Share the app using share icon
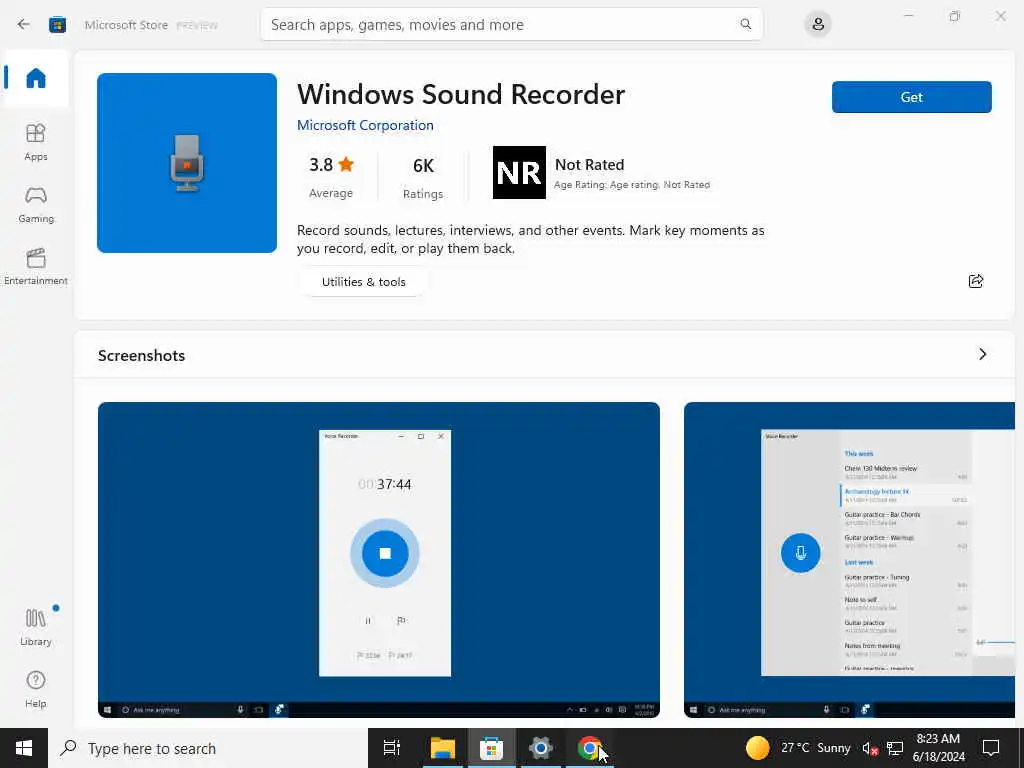1024x768 pixels. click(x=976, y=281)
